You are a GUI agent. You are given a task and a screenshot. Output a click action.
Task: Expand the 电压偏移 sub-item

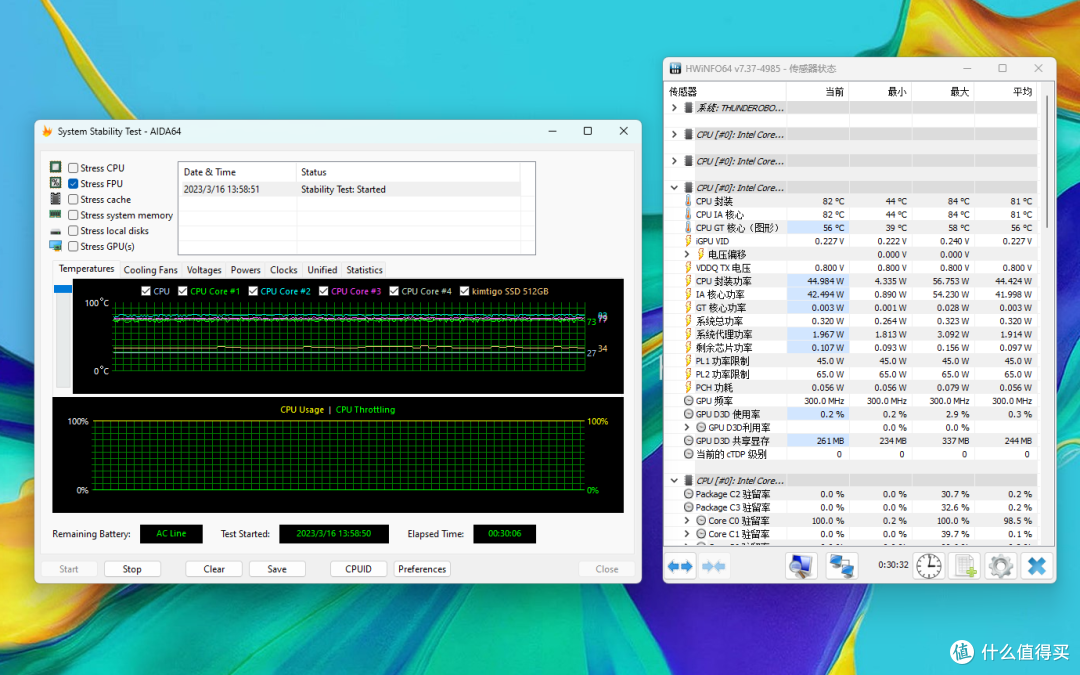(x=687, y=254)
